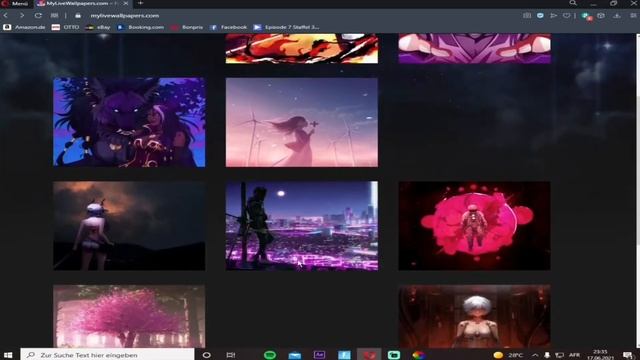Open the green extension icon with red badge

click(x=587, y=16)
